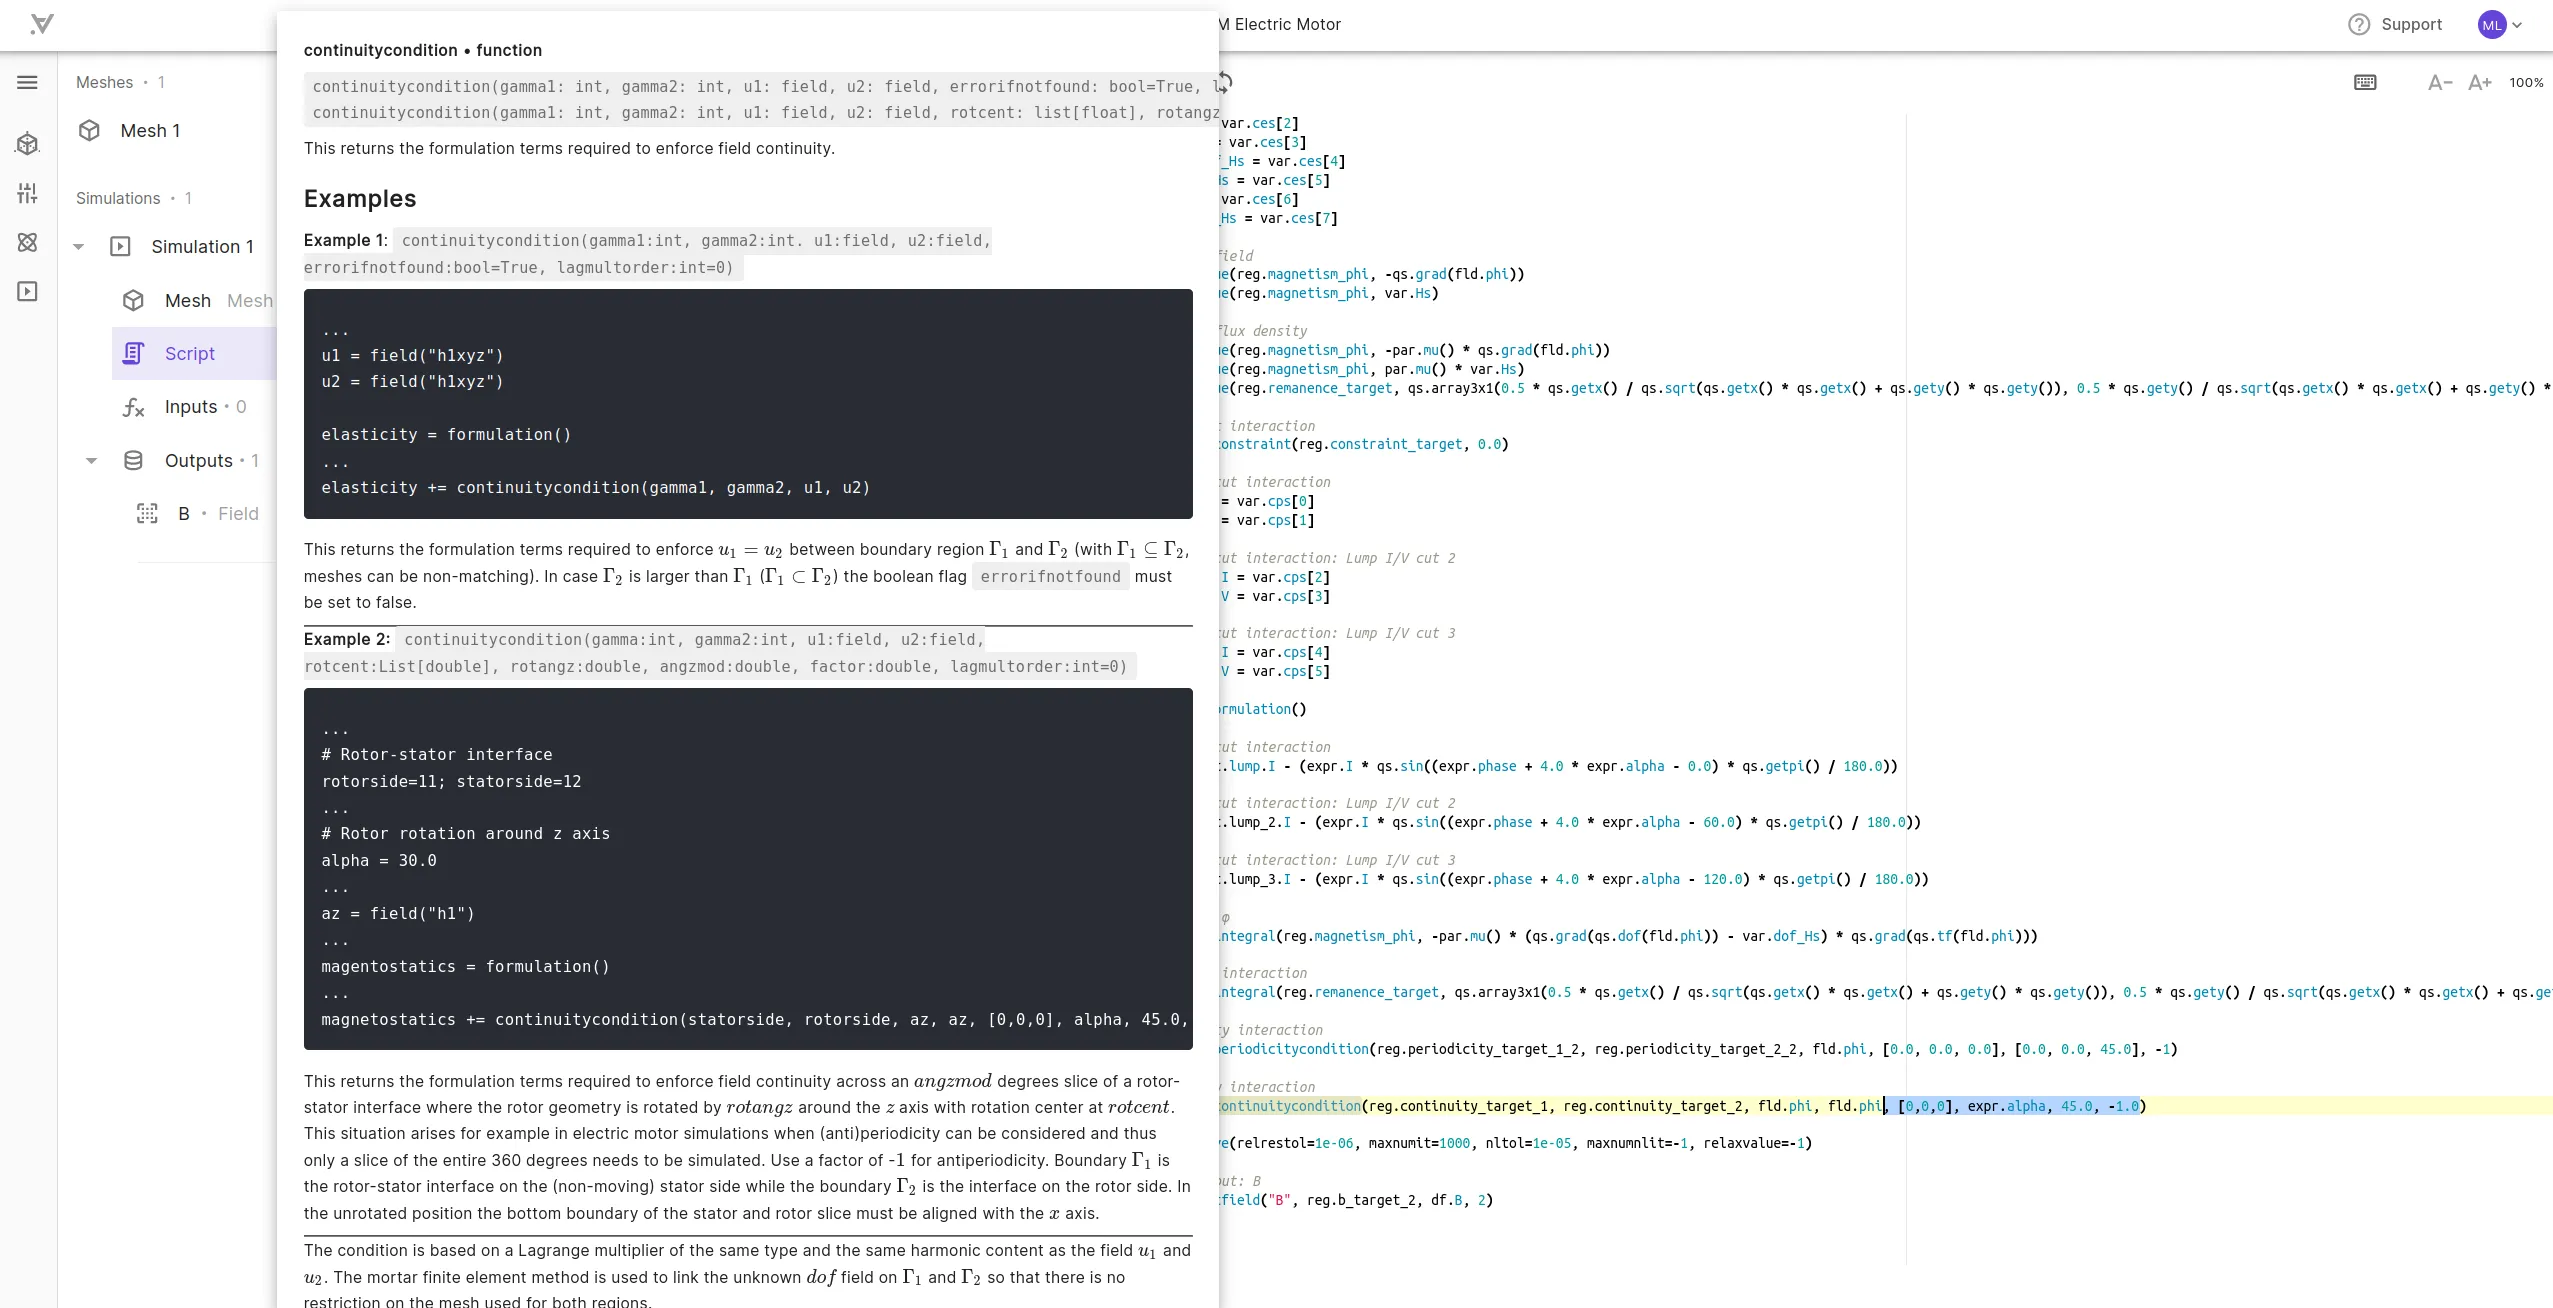The width and height of the screenshot is (2553, 1308).
Task: Click the Example 1 code block
Action: (748, 404)
